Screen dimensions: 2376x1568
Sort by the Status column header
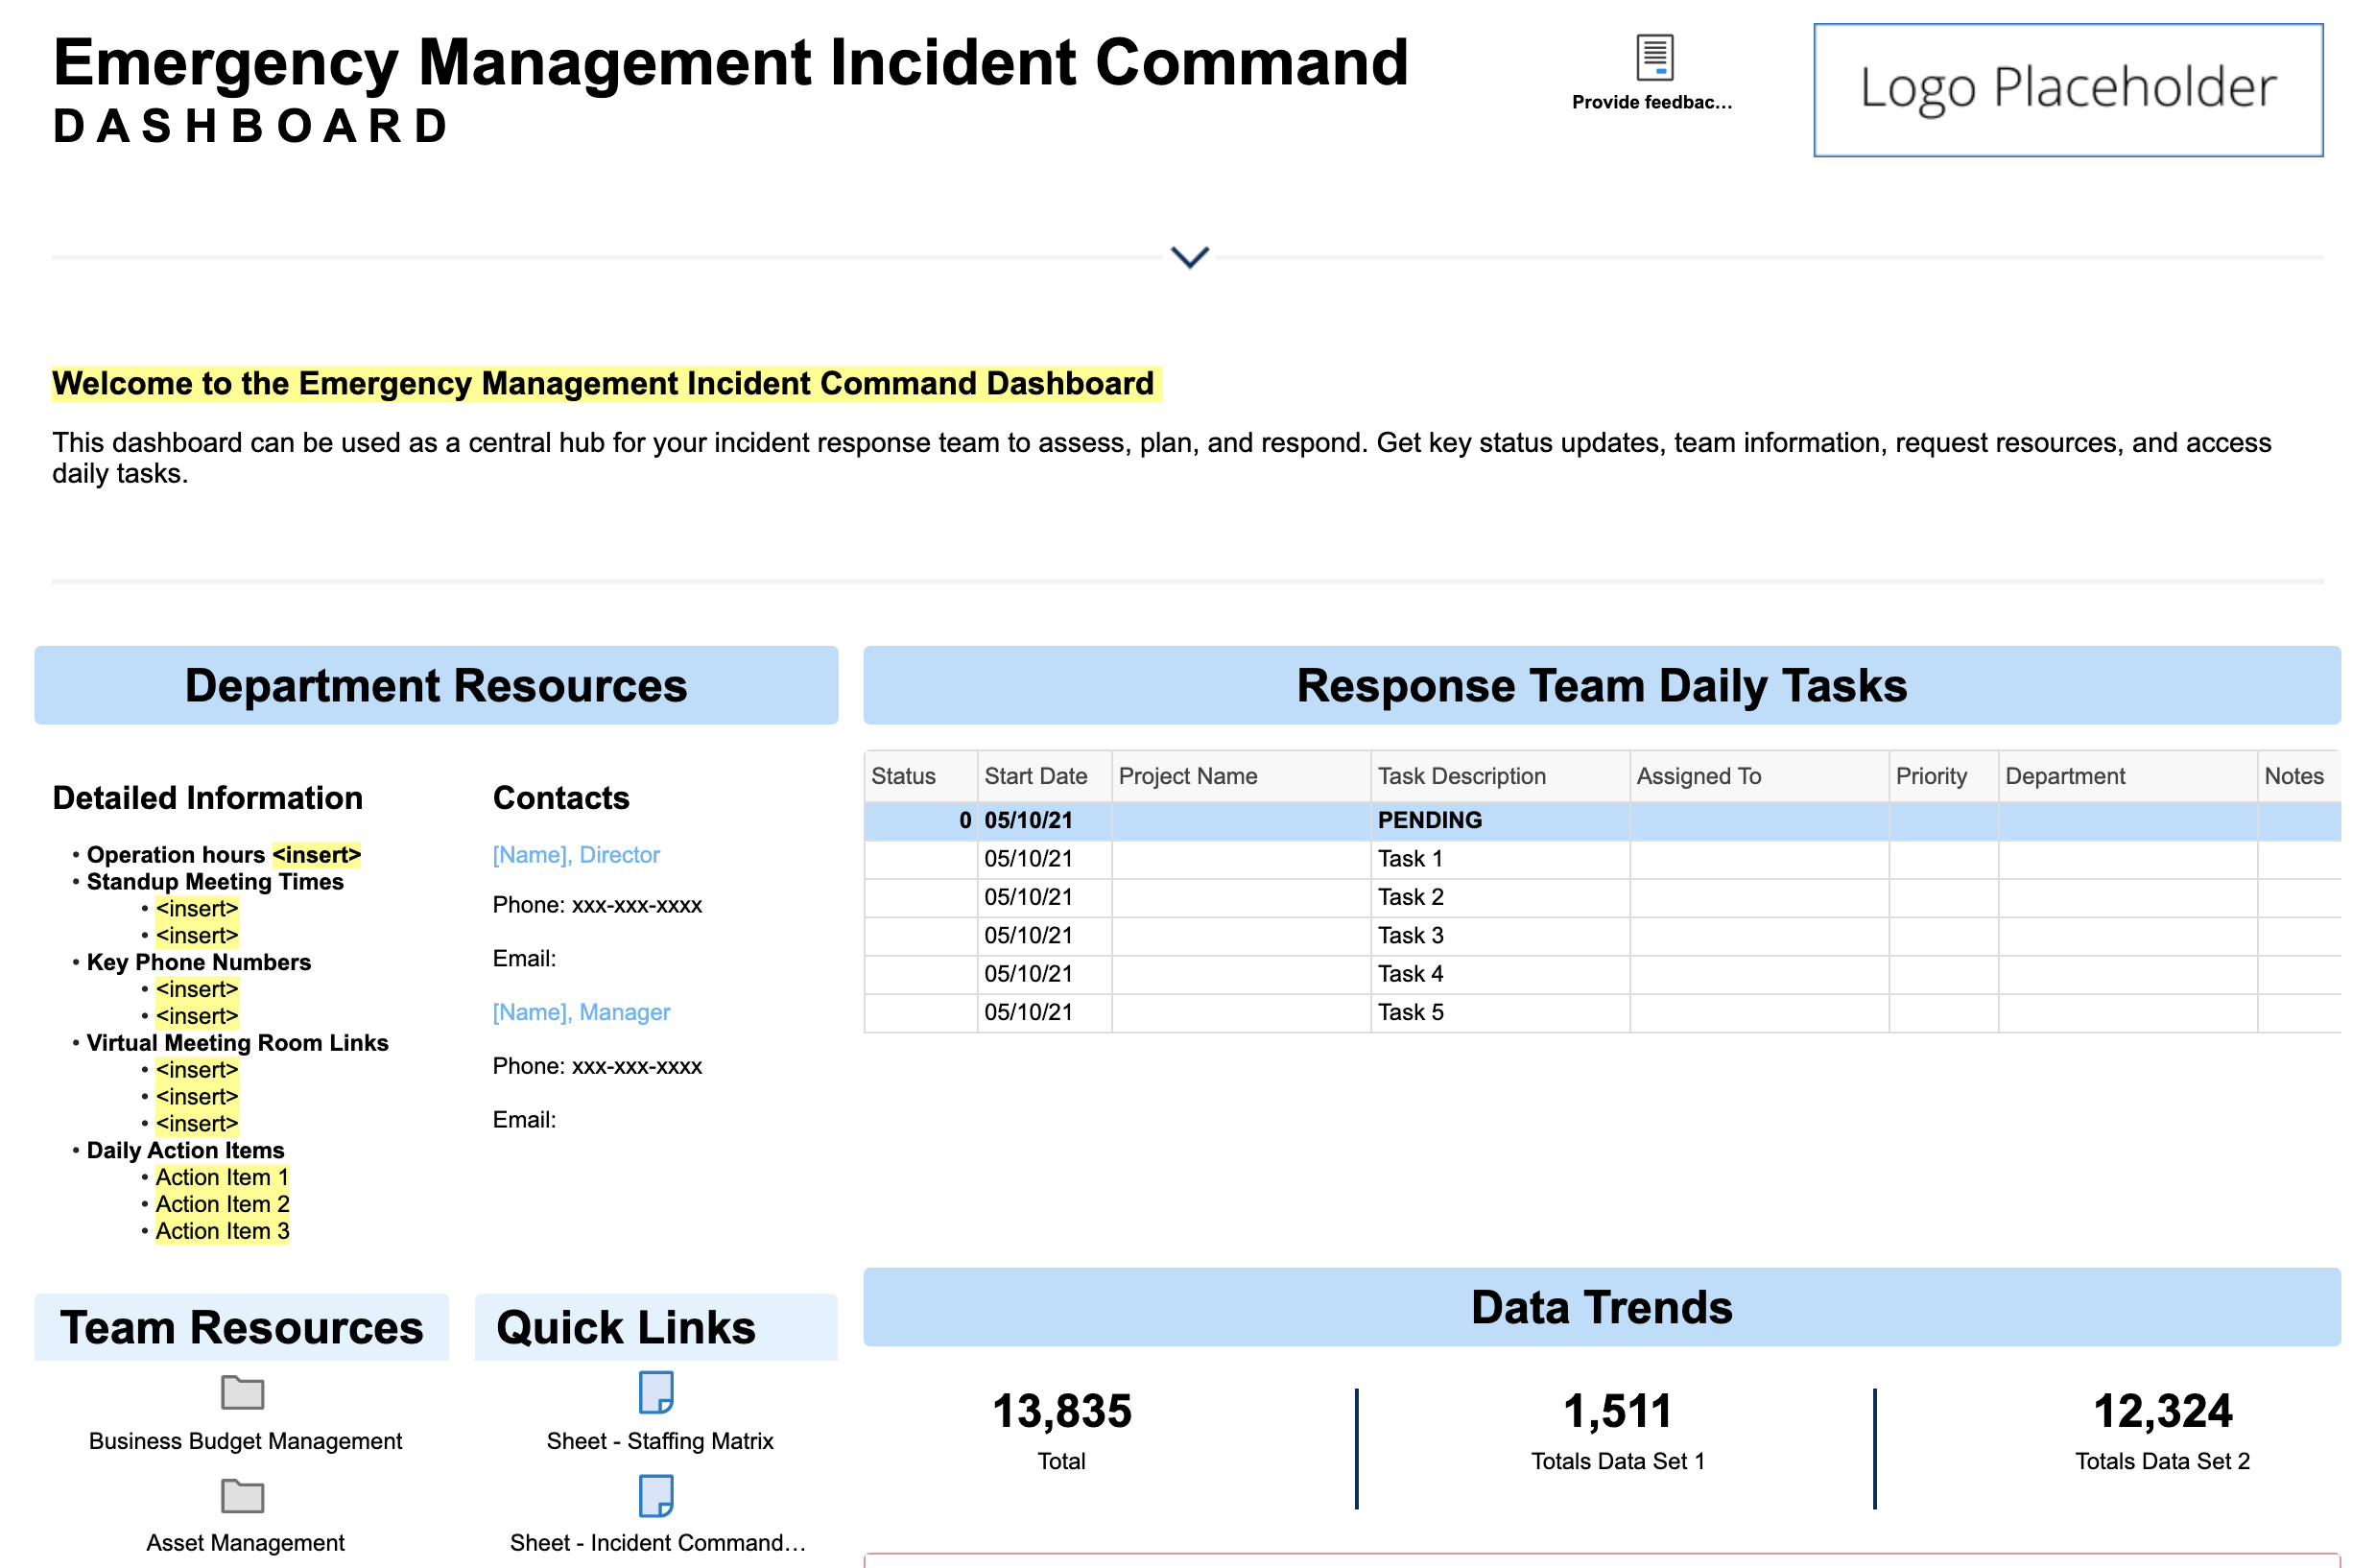pos(903,776)
